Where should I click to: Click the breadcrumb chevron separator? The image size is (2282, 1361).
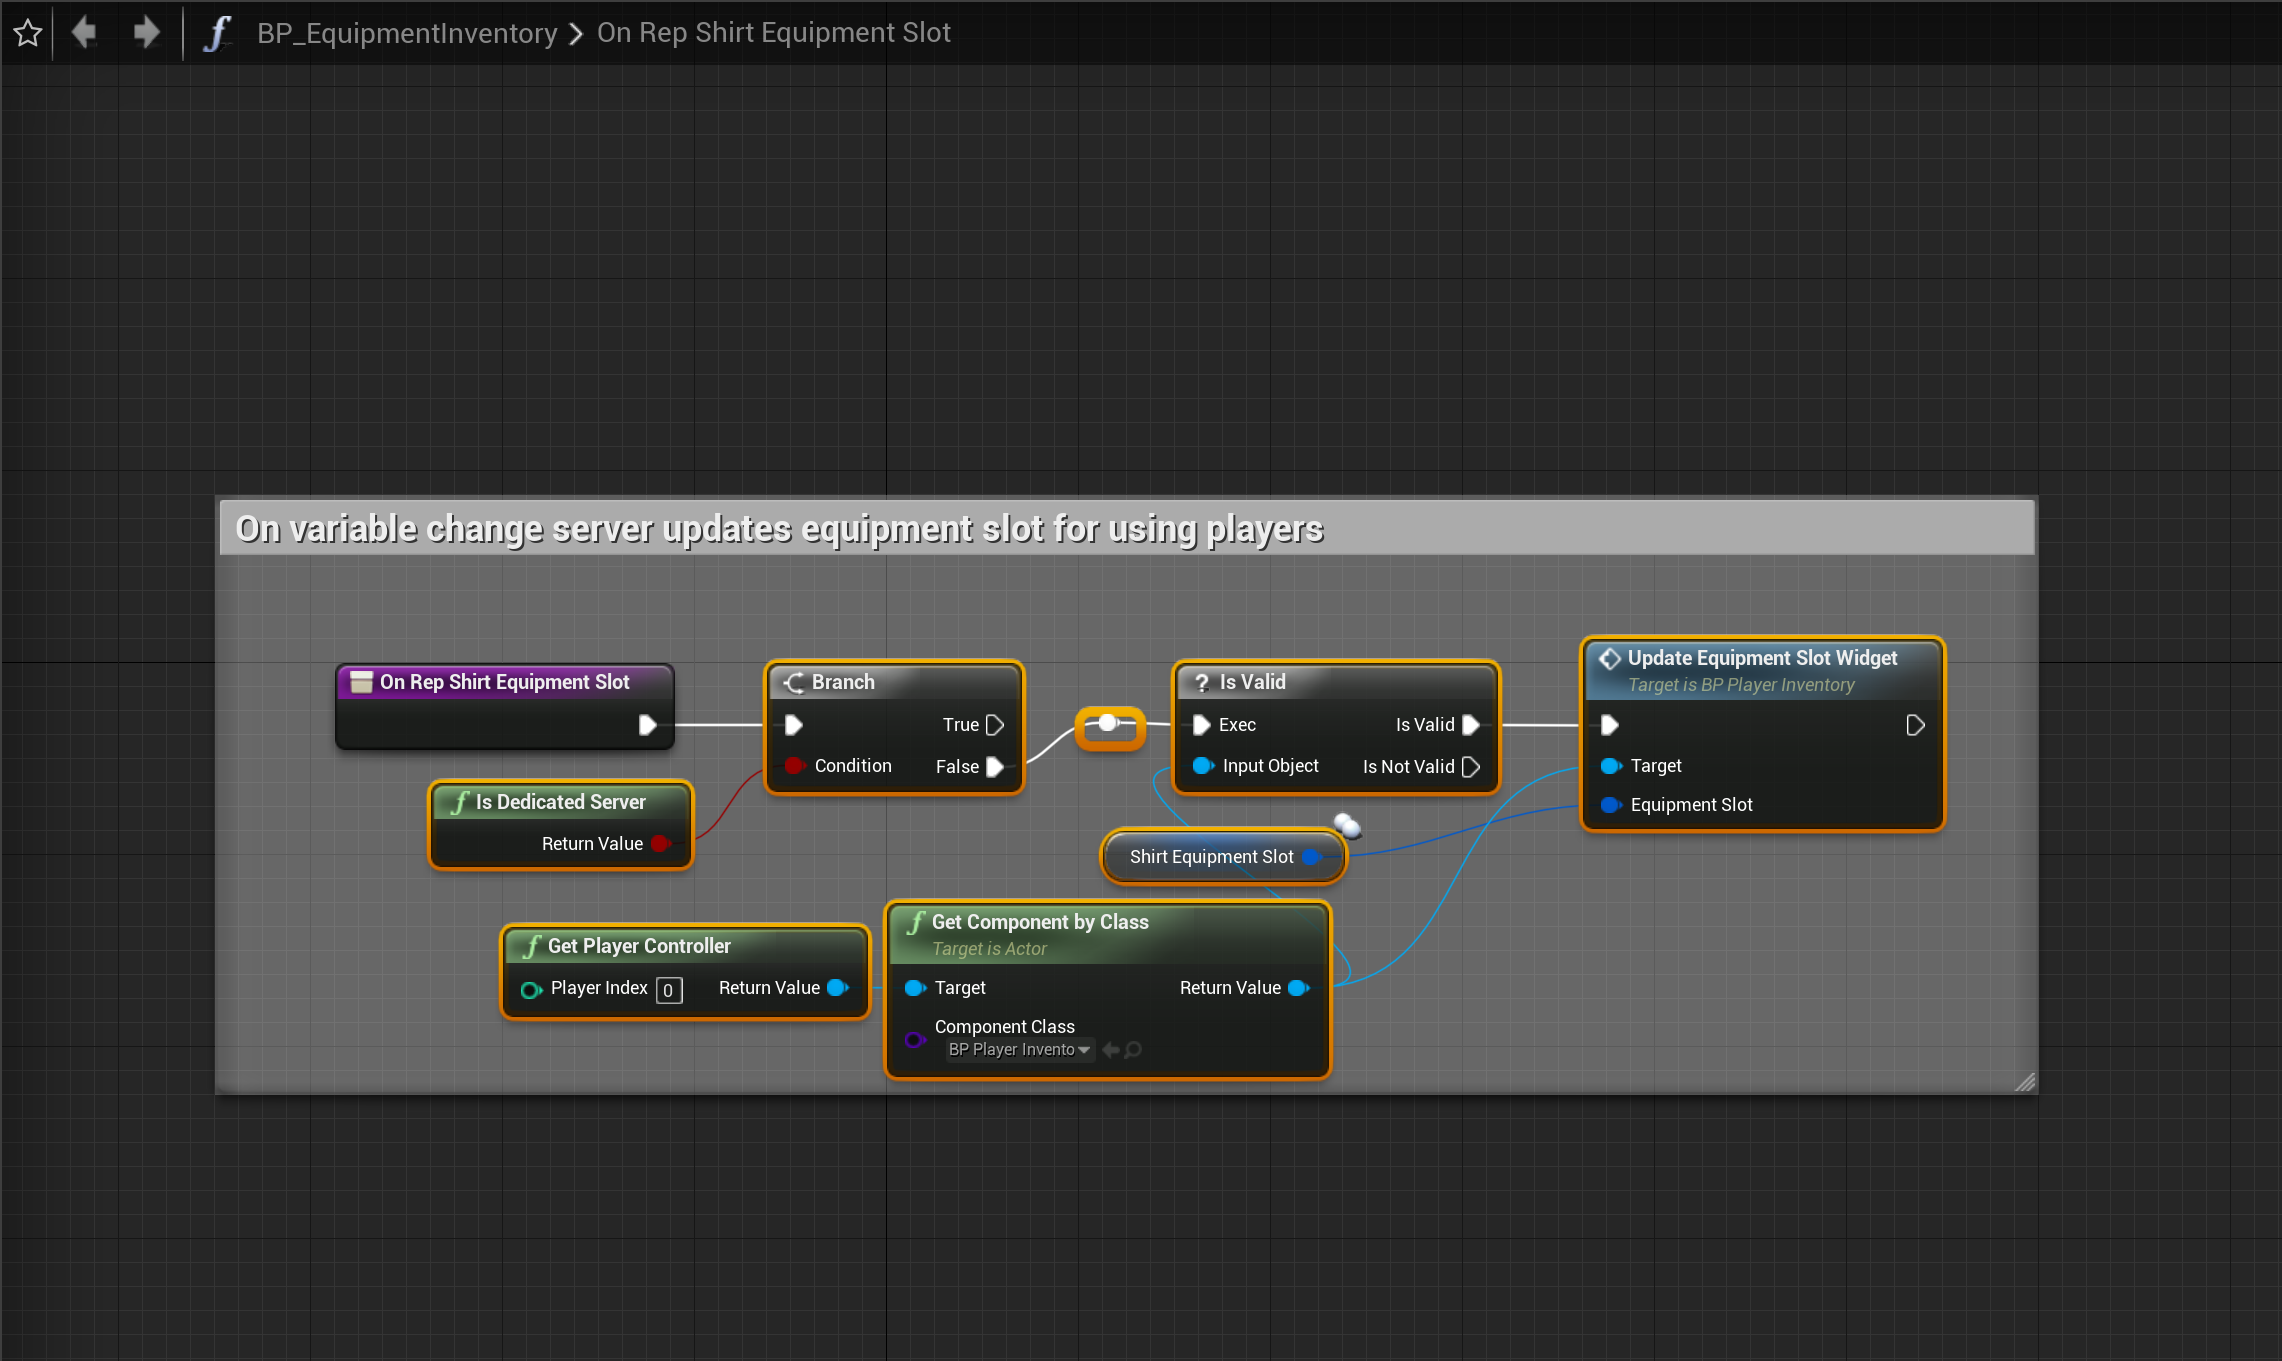tap(576, 34)
